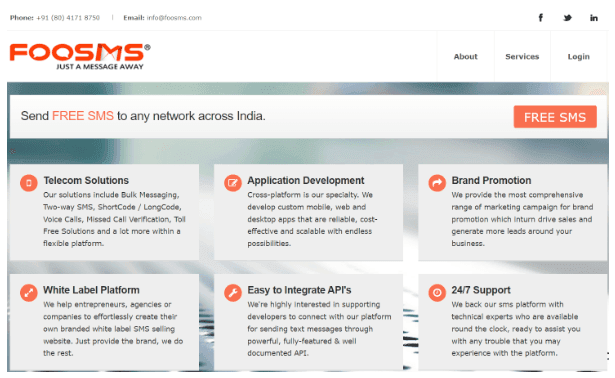Open the FooSMS LinkedIn icon
This screenshot has height=378, width=615.
coord(594,18)
